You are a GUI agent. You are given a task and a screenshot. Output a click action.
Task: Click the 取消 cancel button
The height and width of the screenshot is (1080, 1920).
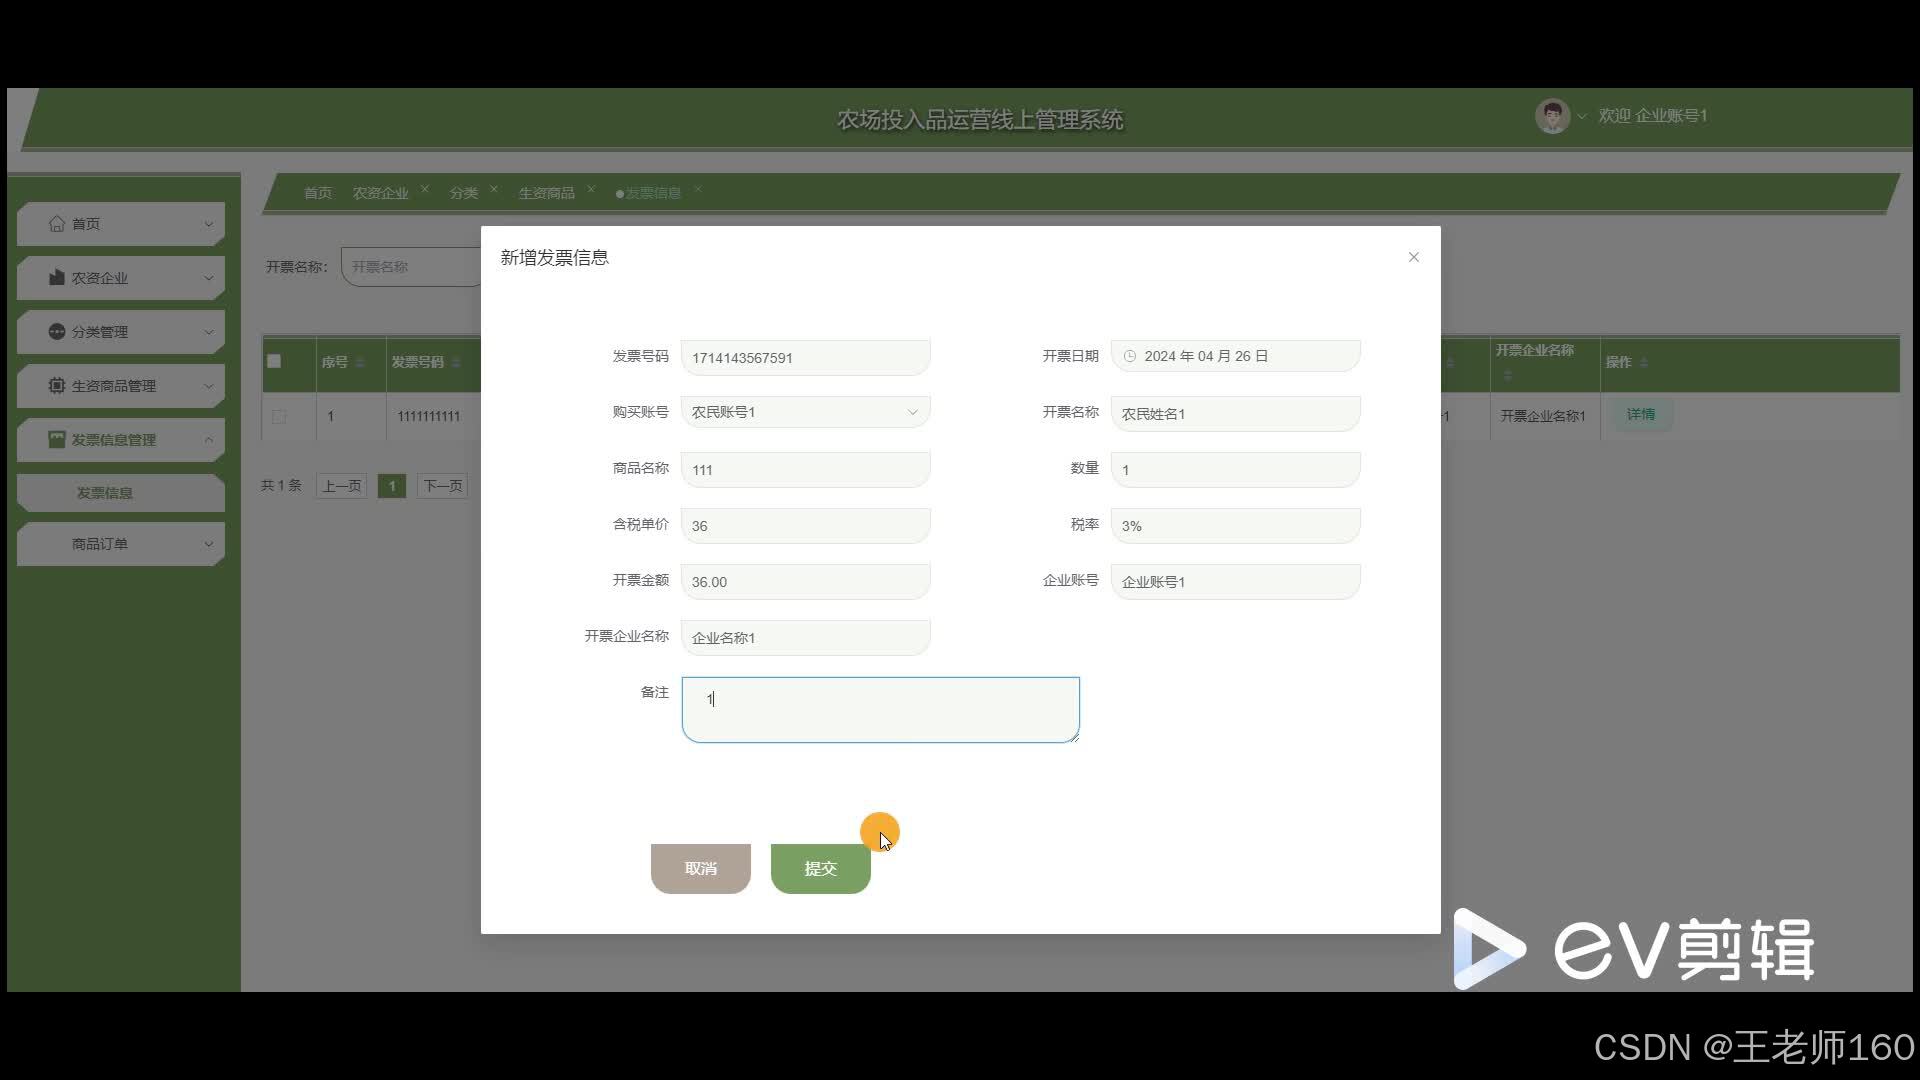point(700,868)
